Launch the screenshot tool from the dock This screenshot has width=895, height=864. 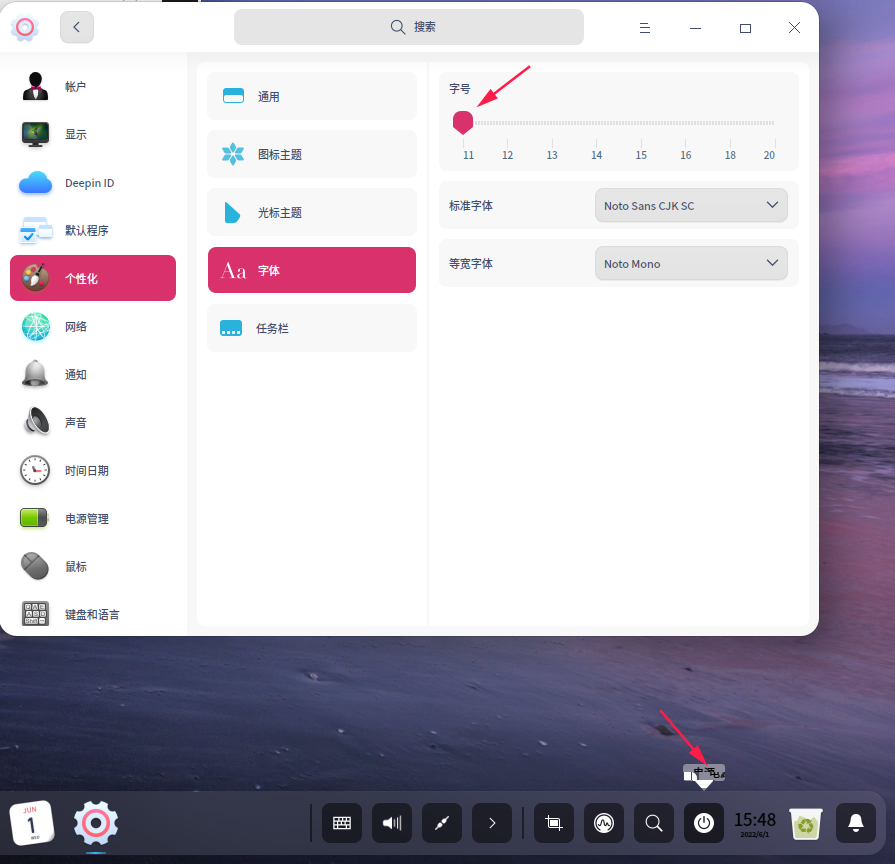point(554,823)
